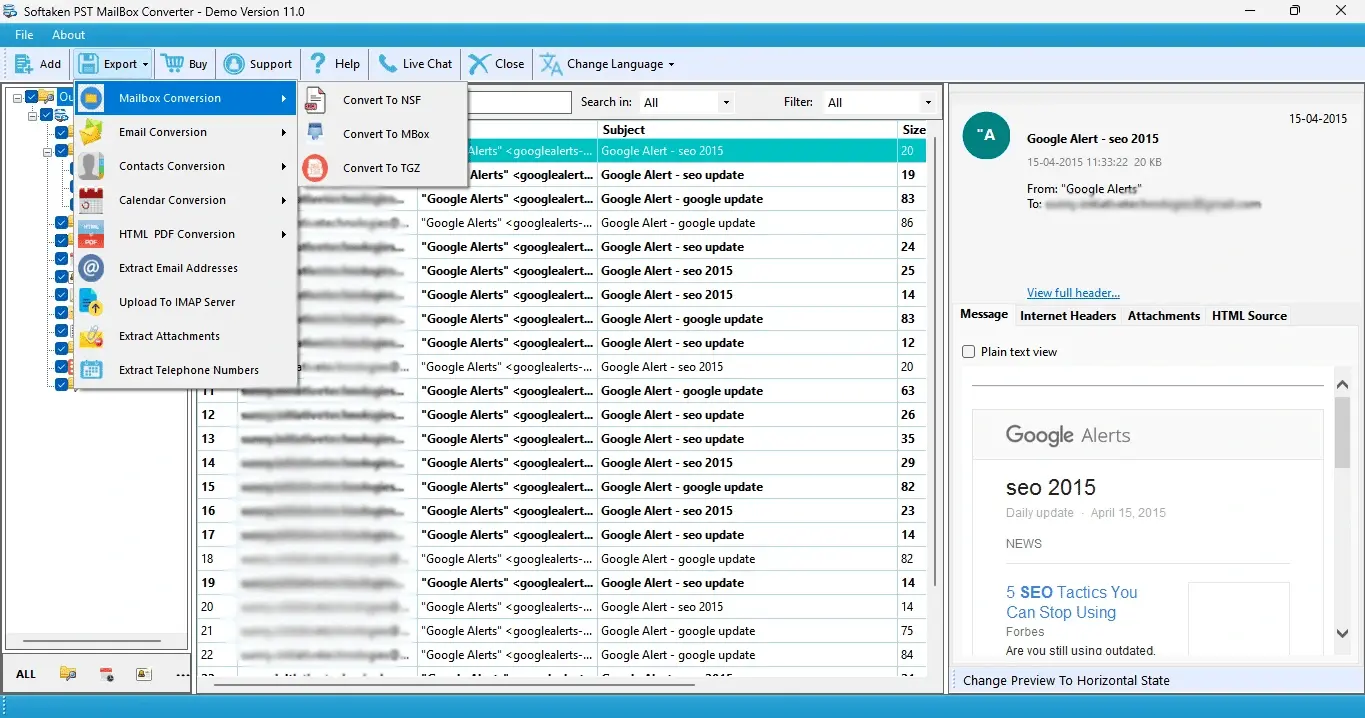1365x718 pixels.
Task: Click the Convert To NSF icon
Action: (315, 100)
